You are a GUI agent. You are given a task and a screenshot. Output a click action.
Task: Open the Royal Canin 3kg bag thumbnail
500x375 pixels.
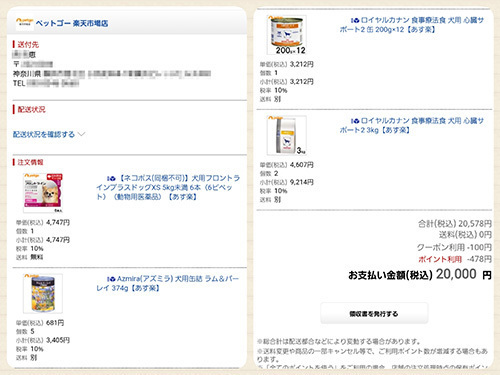(287, 135)
